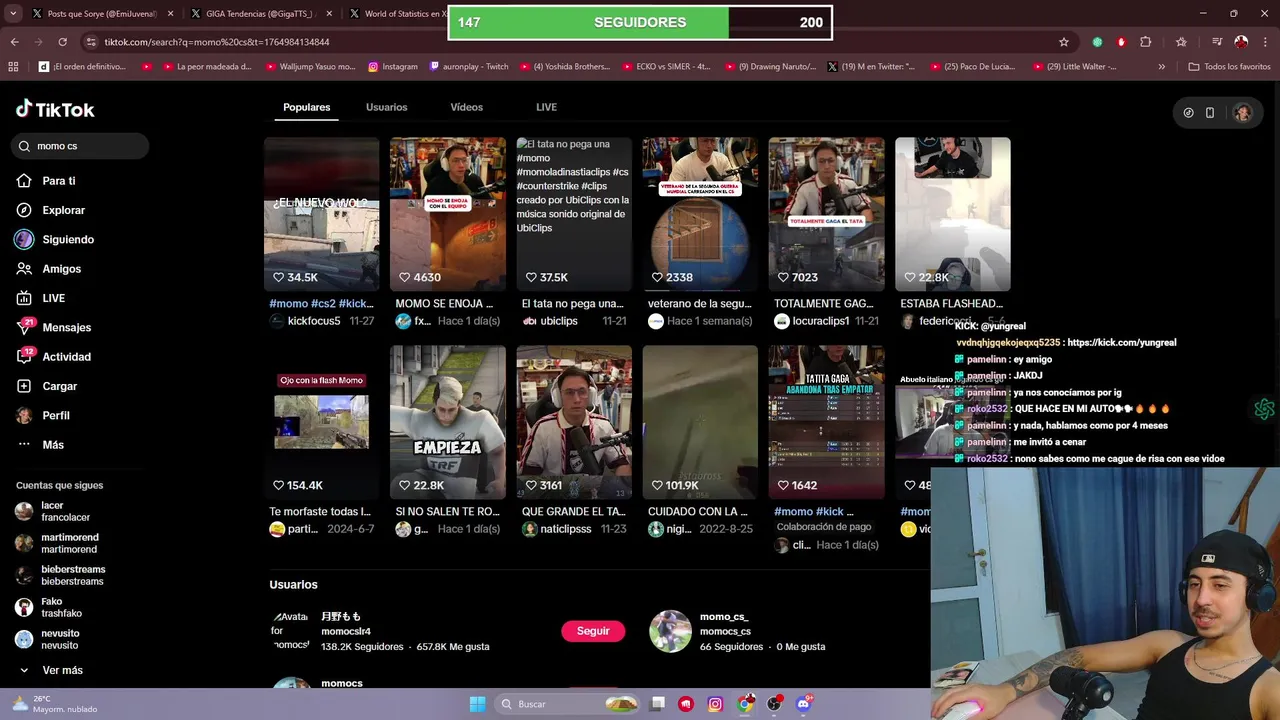Open OBS from the taskbar
This screenshot has width=1280, height=720.
point(773,704)
